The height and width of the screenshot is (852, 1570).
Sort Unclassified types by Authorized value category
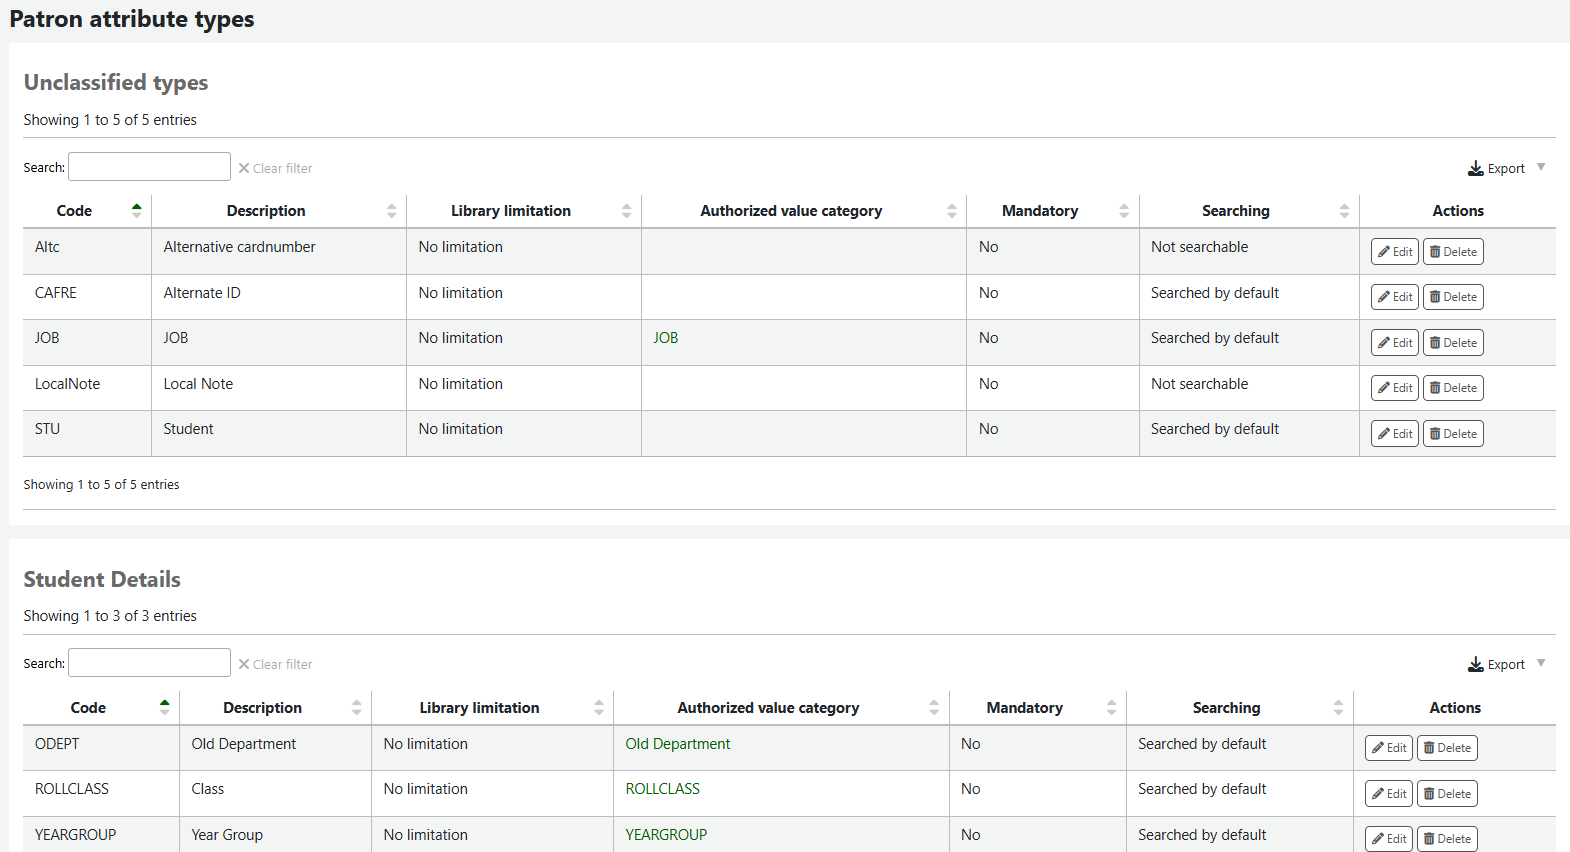tap(790, 211)
